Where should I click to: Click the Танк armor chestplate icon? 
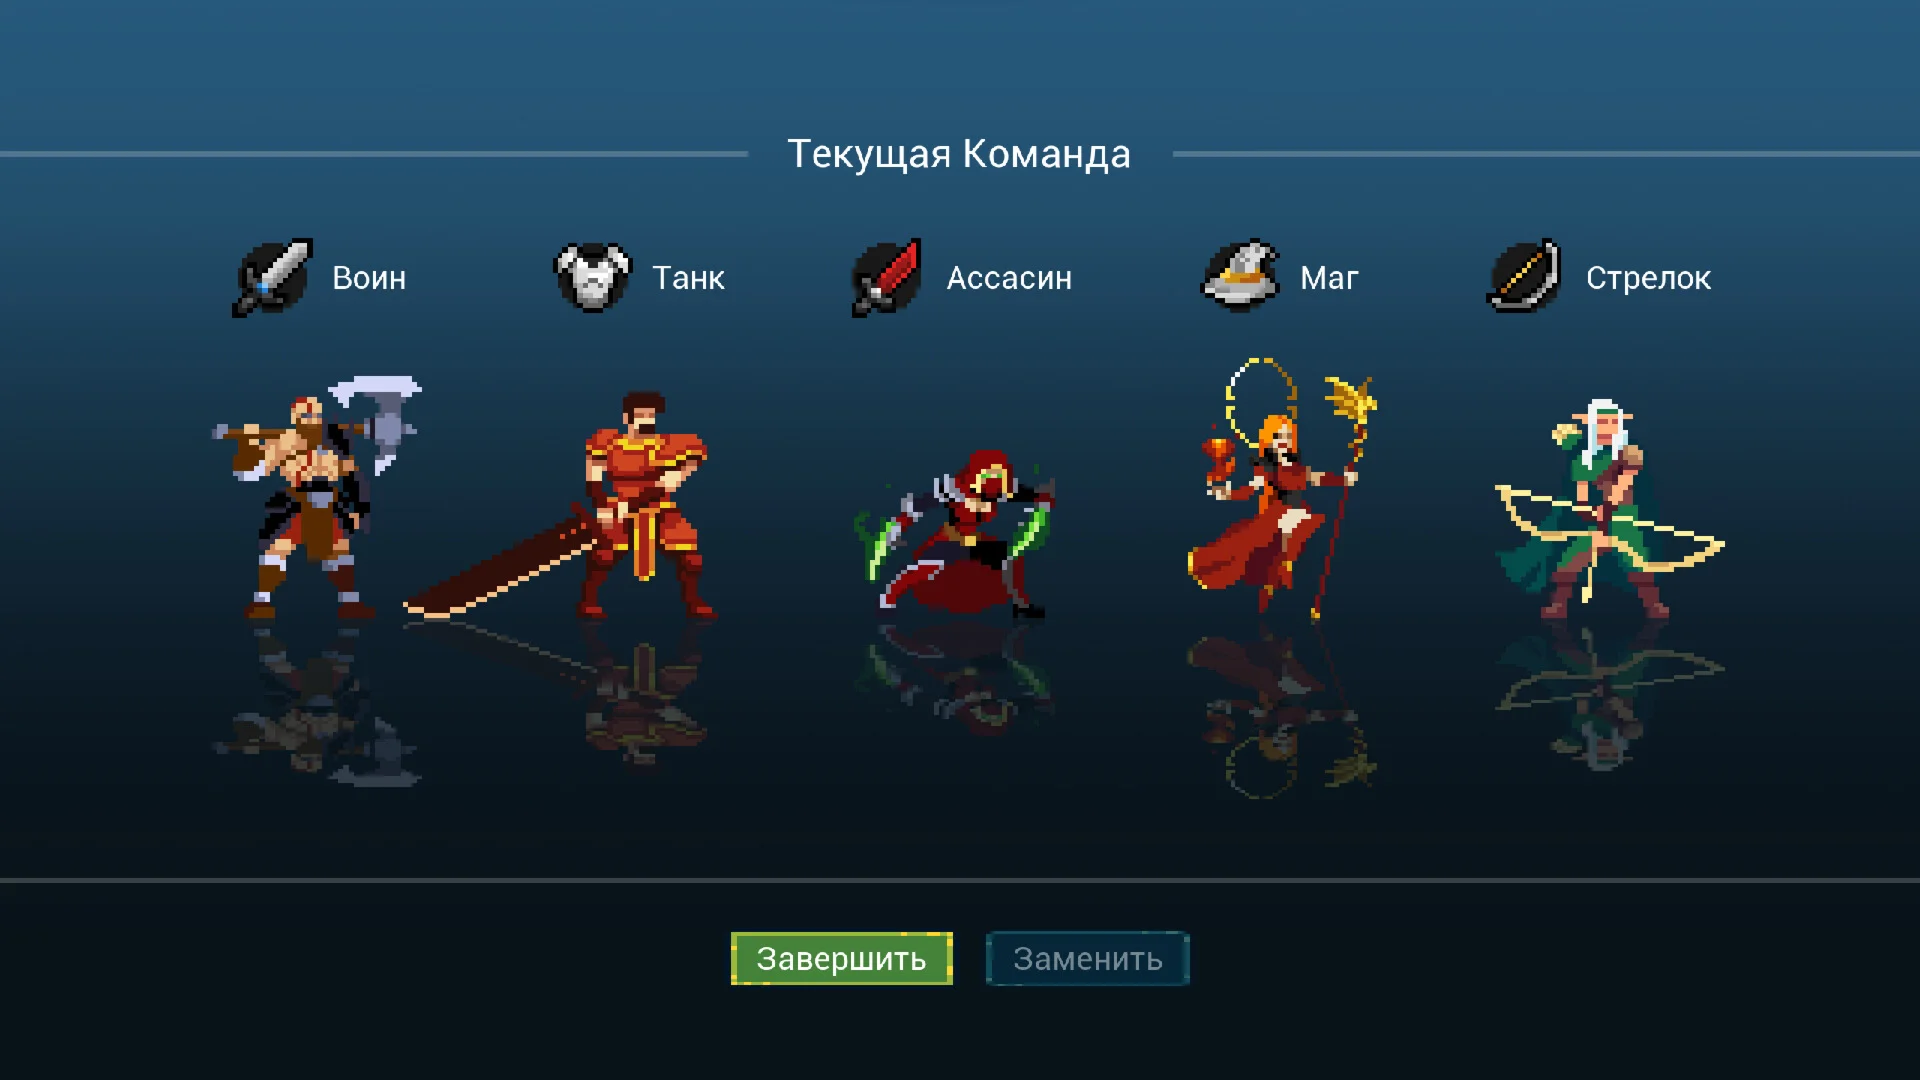(592, 277)
